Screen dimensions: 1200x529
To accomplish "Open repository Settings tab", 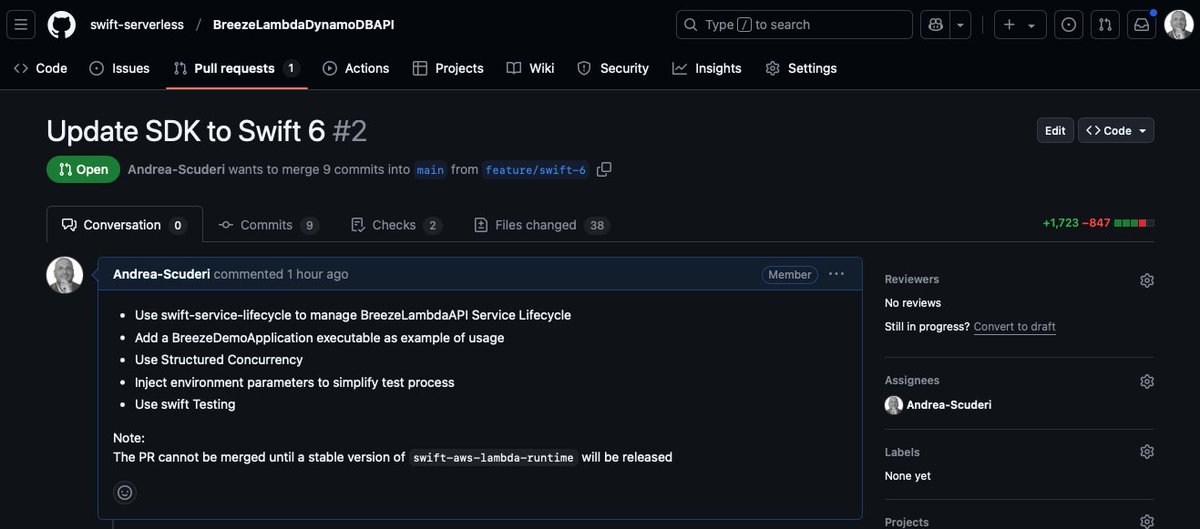I will click(x=801, y=68).
